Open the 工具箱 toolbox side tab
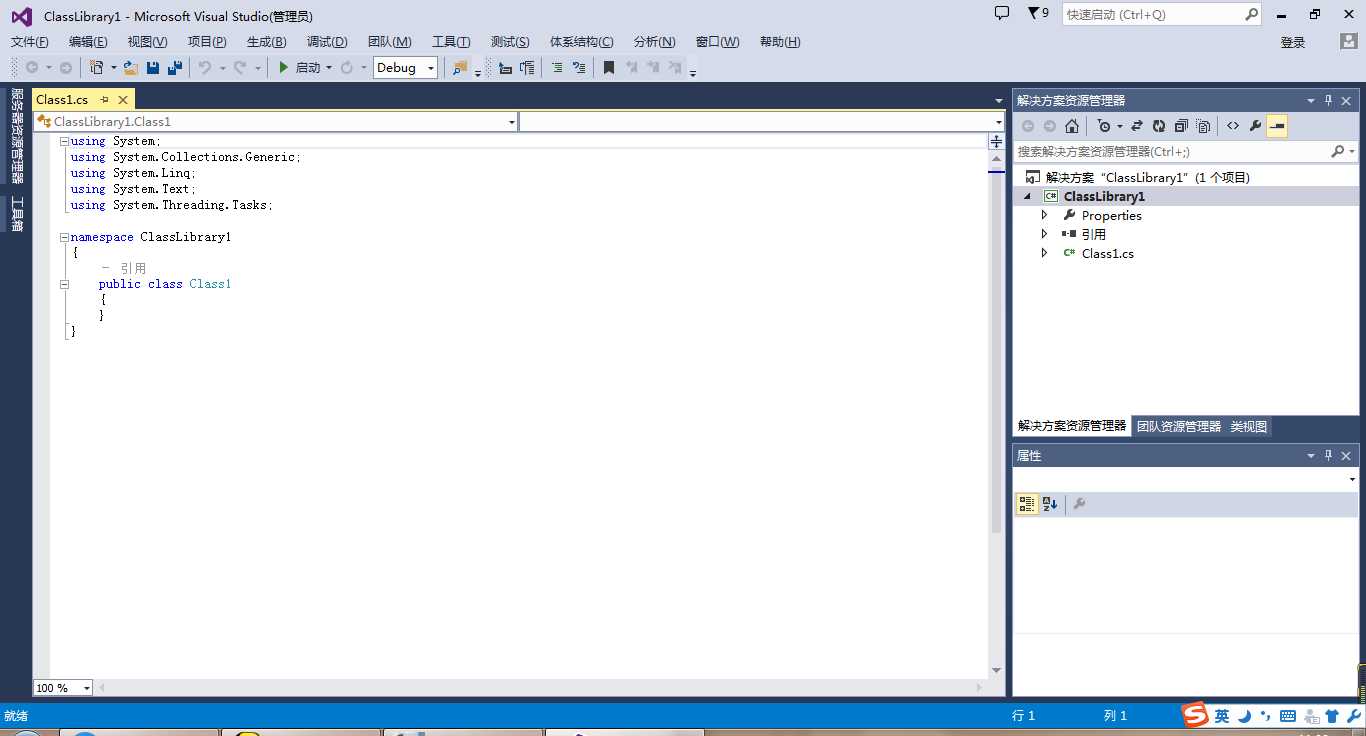The image size is (1366, 736). pos(16,214)
